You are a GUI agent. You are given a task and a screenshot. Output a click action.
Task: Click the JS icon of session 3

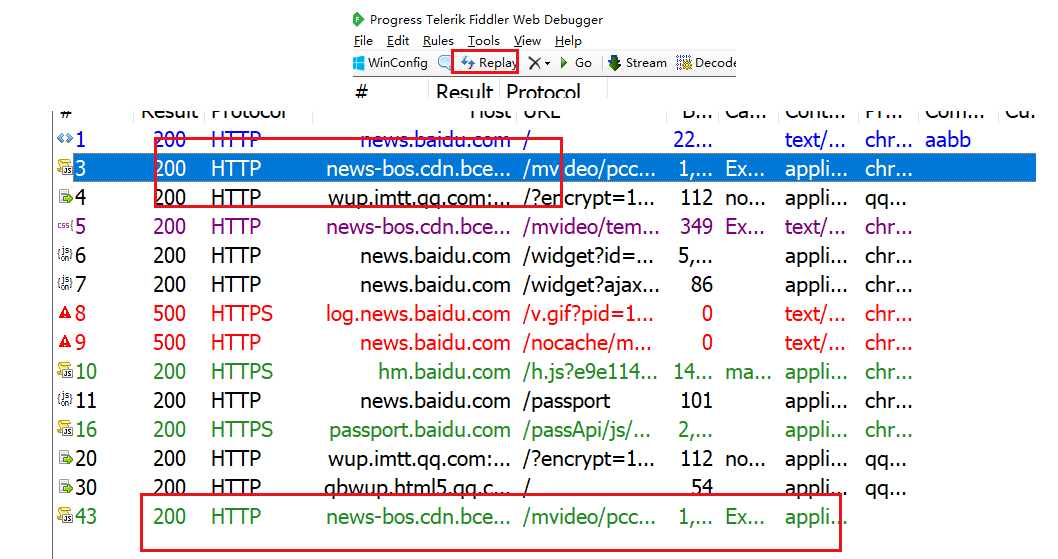tap(65, 167)
